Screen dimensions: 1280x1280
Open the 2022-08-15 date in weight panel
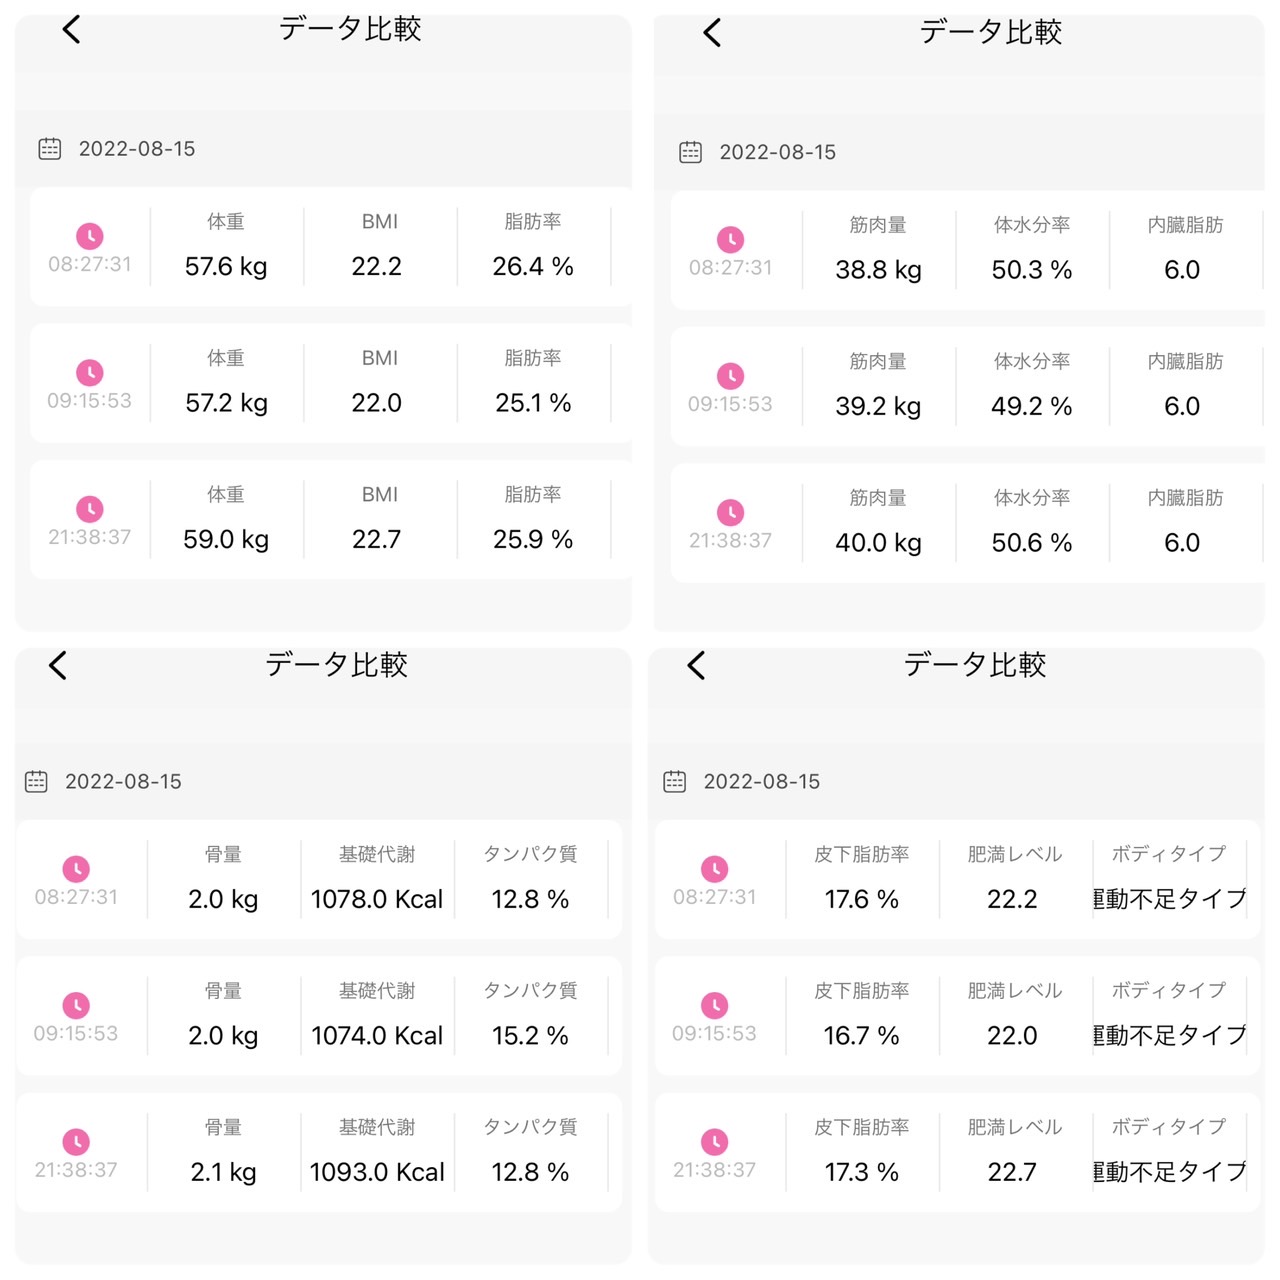pos(137,149)
